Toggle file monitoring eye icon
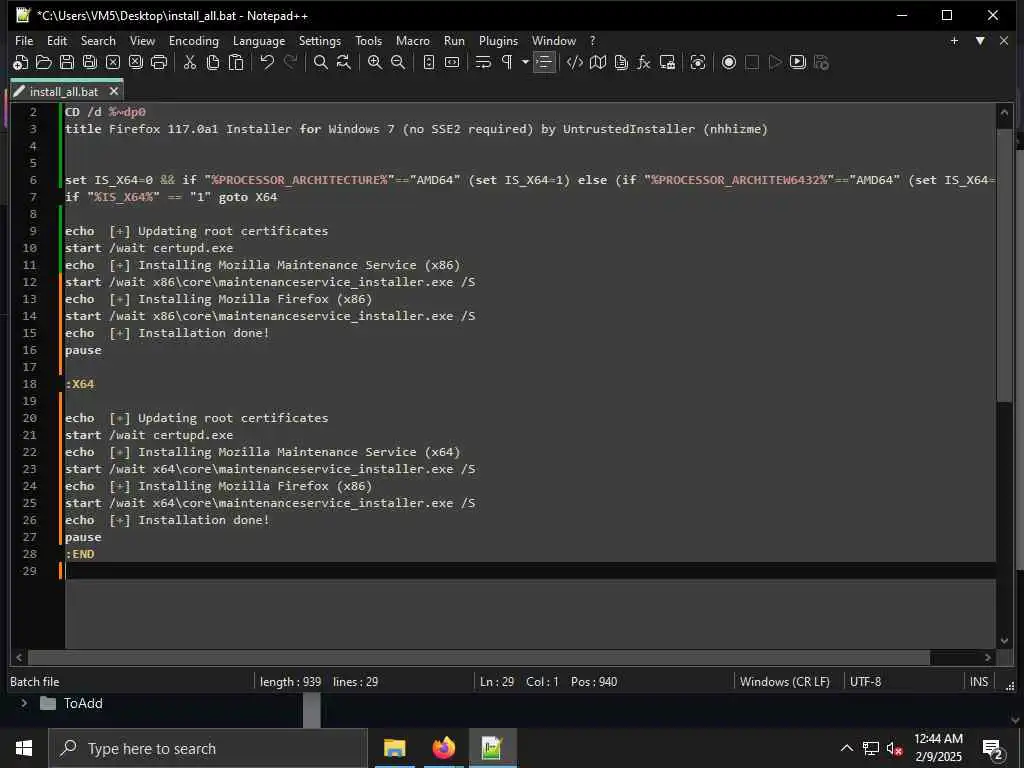1024x768 pixels. click(x=698, y=62)
